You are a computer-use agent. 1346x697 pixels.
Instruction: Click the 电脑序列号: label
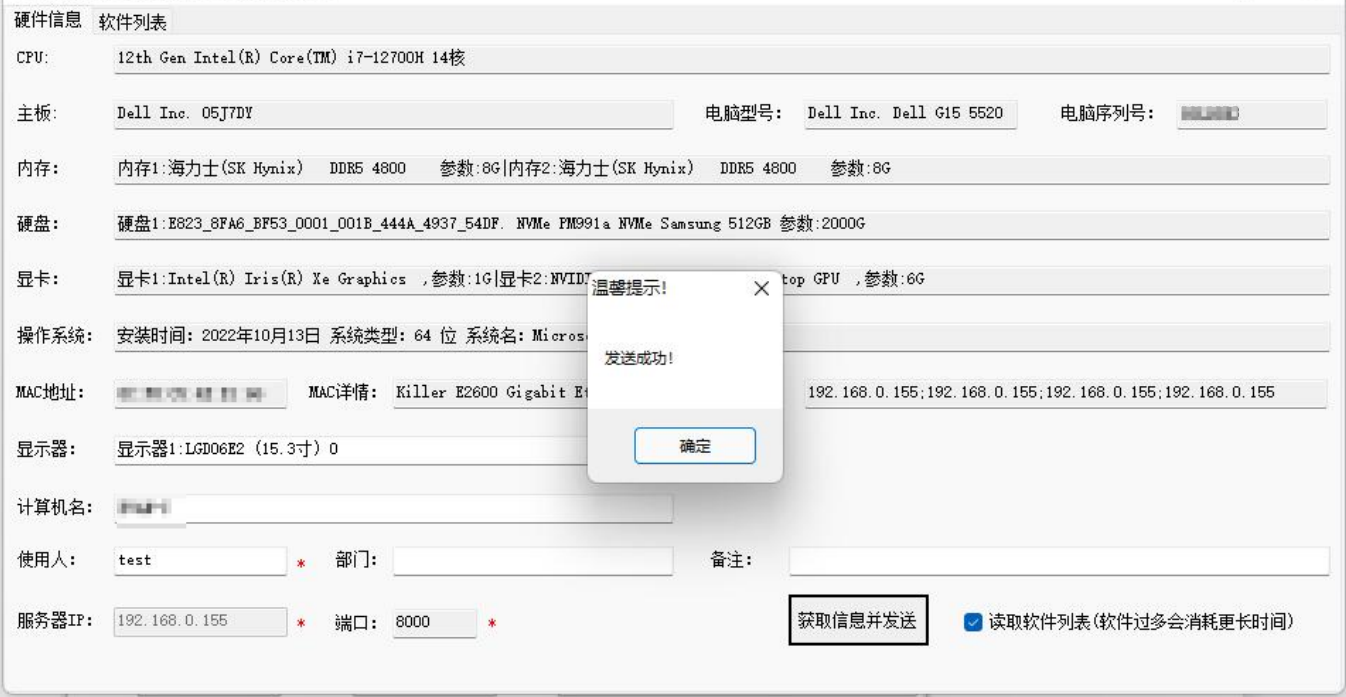coord(1108,113)
